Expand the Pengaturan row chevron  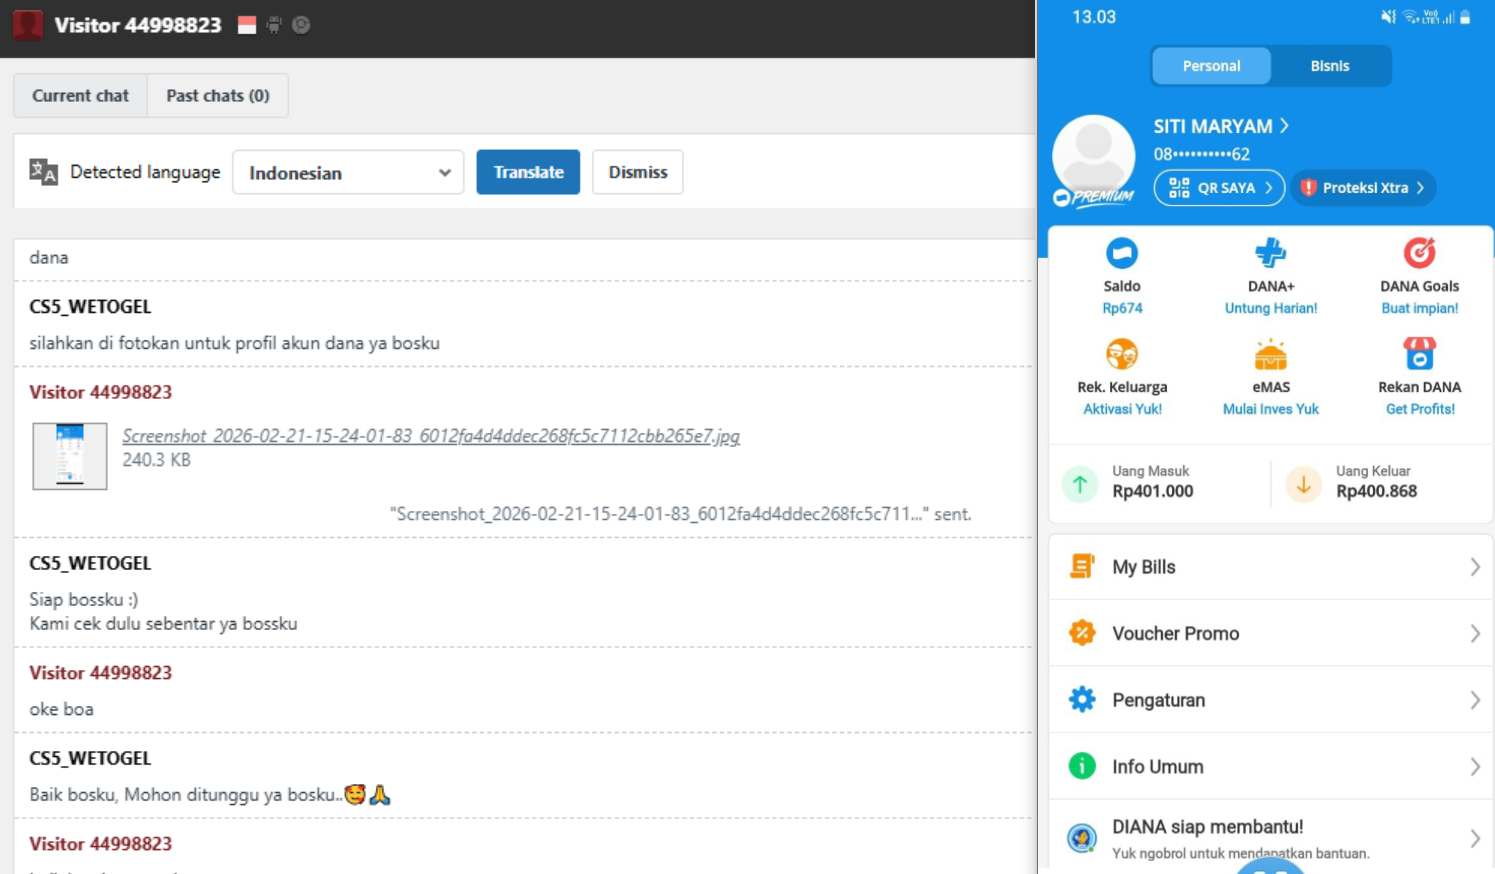1475,700
